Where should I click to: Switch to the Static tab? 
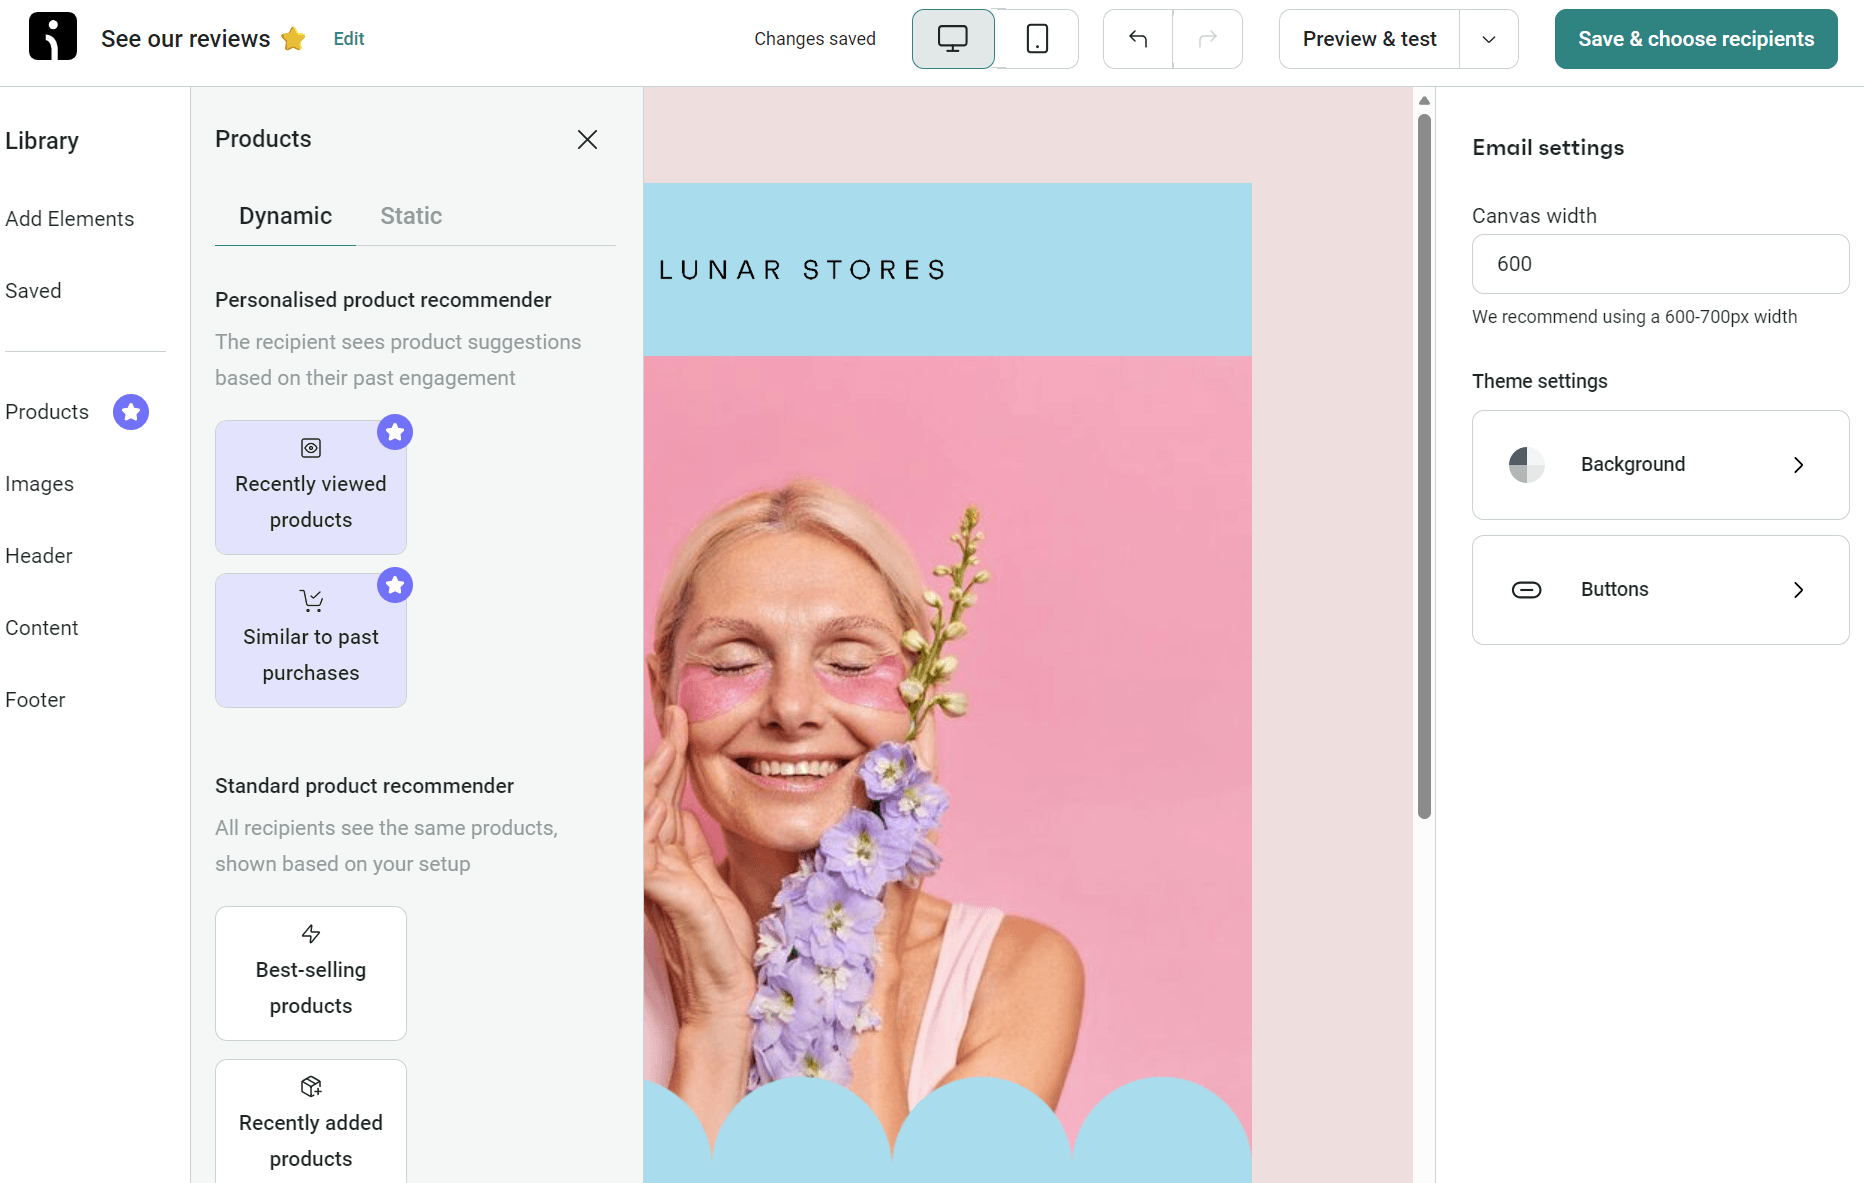(x=411, y=216)
